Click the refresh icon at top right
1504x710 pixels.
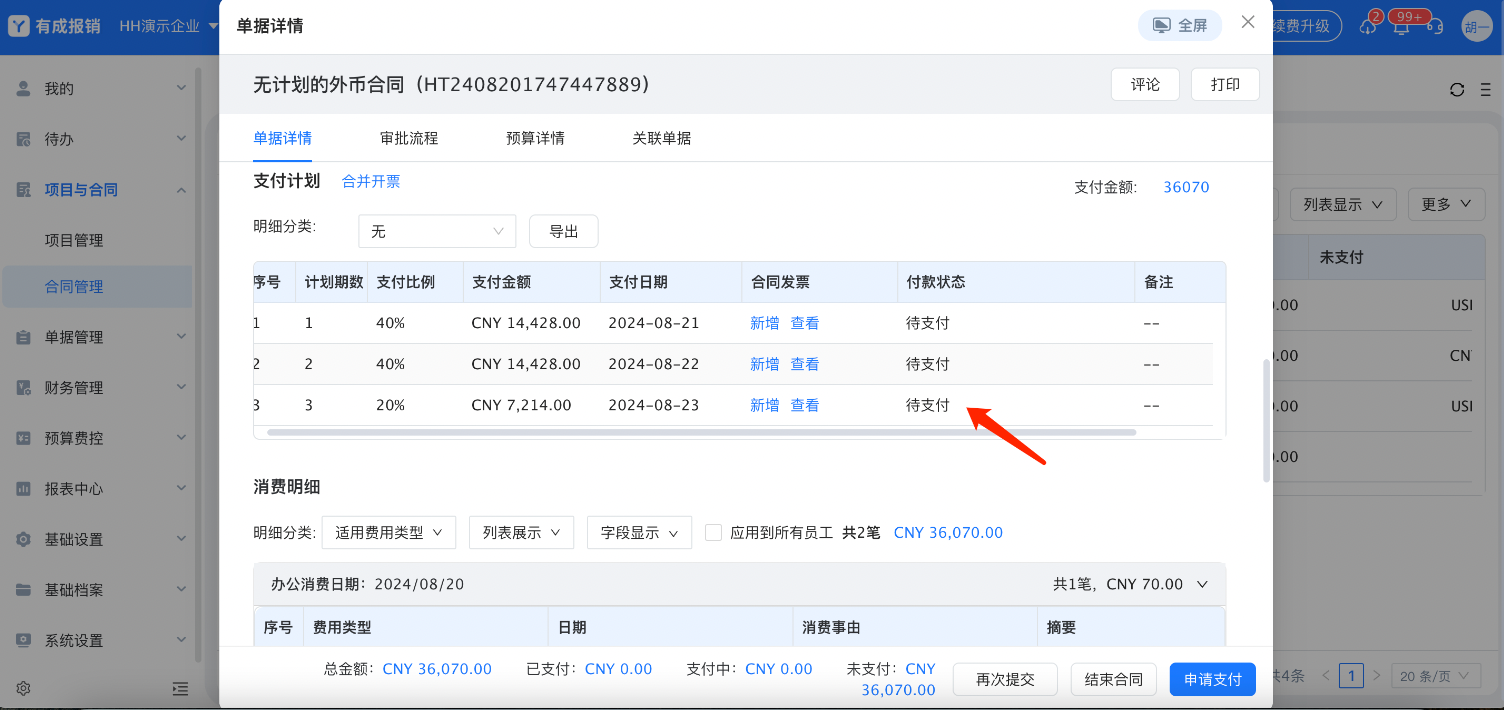point(1457,90)
